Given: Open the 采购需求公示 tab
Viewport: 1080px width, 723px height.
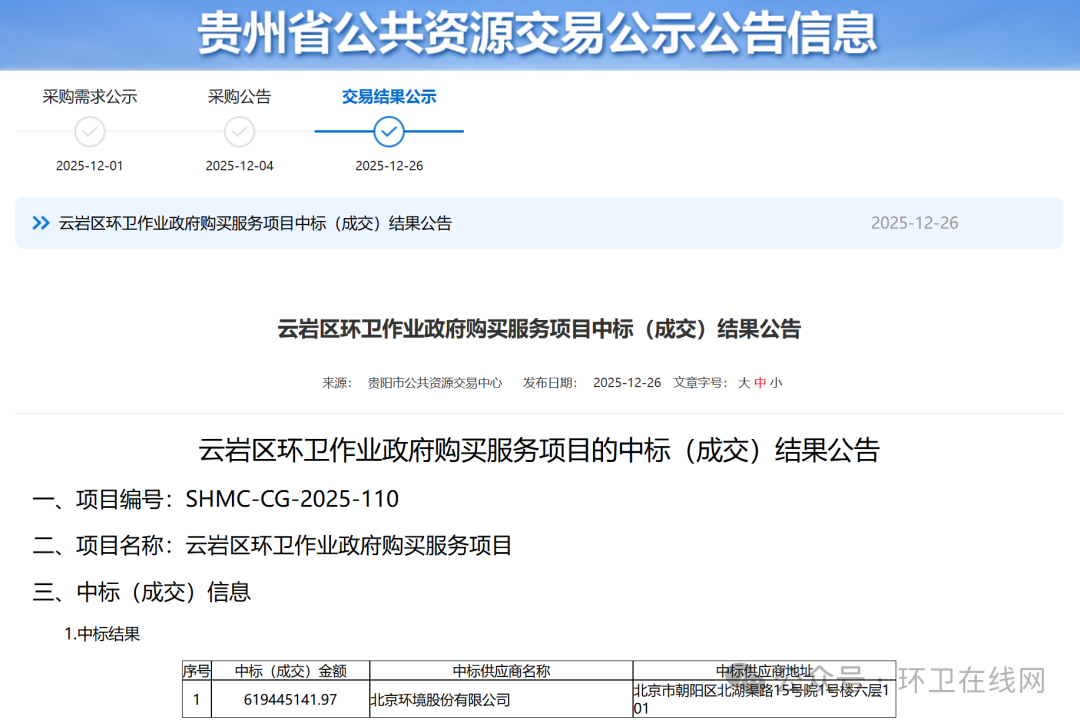Looking at the screenshot, I should (90, 96).
